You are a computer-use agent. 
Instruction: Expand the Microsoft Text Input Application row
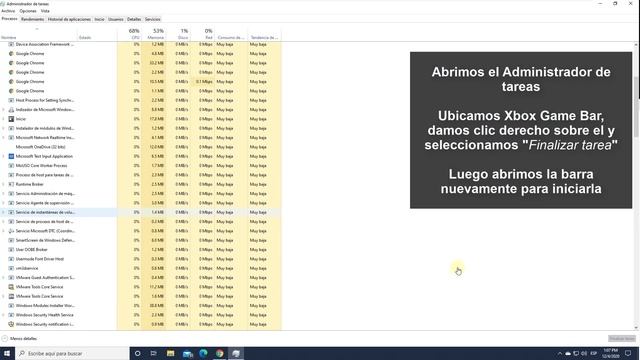point(4,156)
